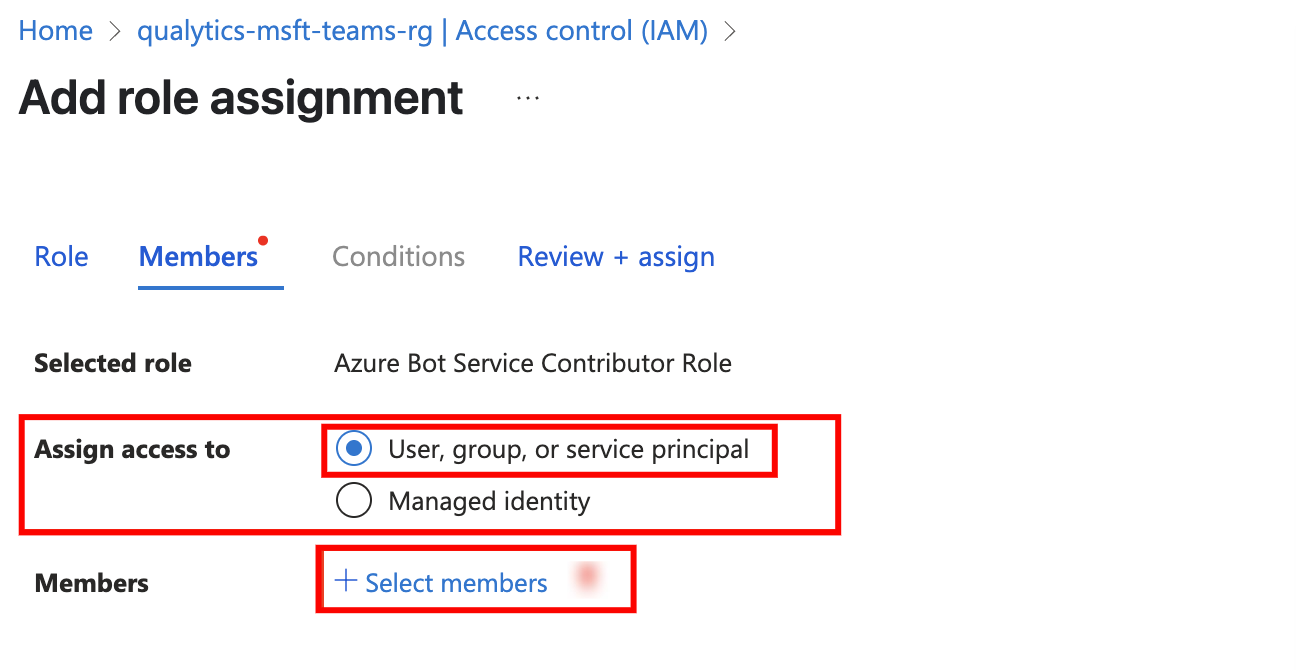The height and width of the screenshot is (670, 1296).
Task: Click the Members section label
Action: click(91, 582)
